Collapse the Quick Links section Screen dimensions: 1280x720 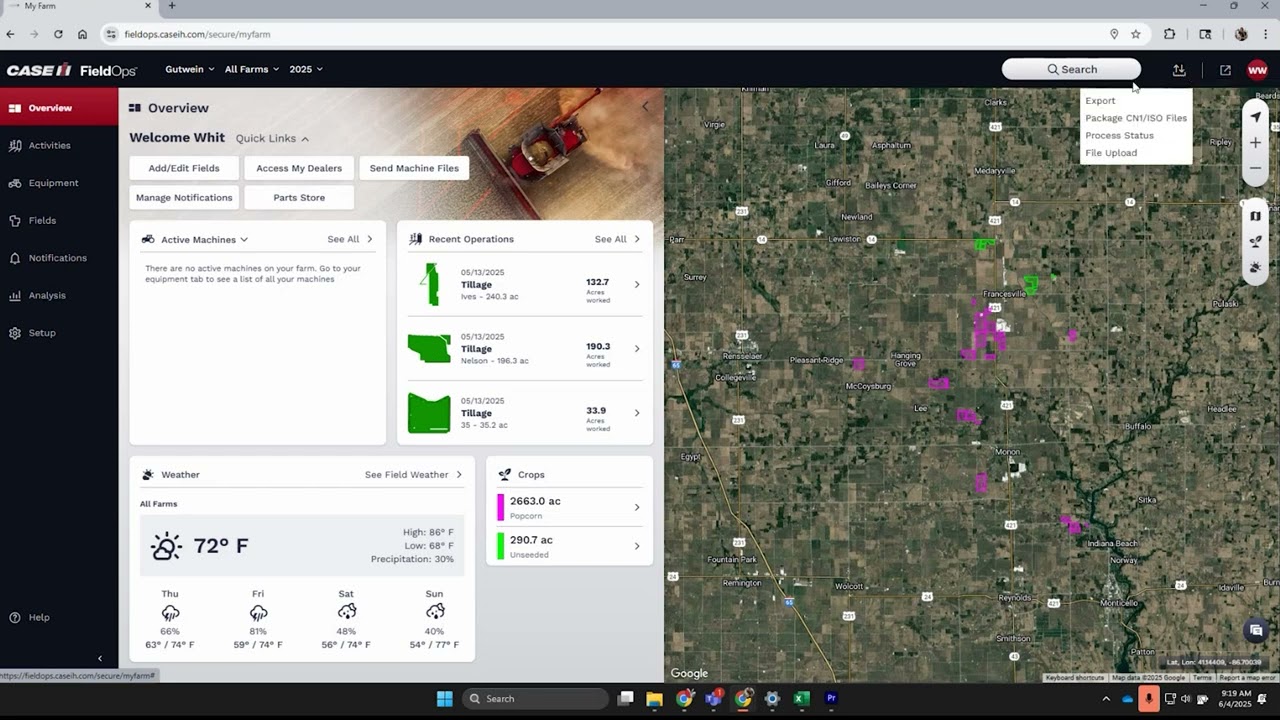click(305, 139)
